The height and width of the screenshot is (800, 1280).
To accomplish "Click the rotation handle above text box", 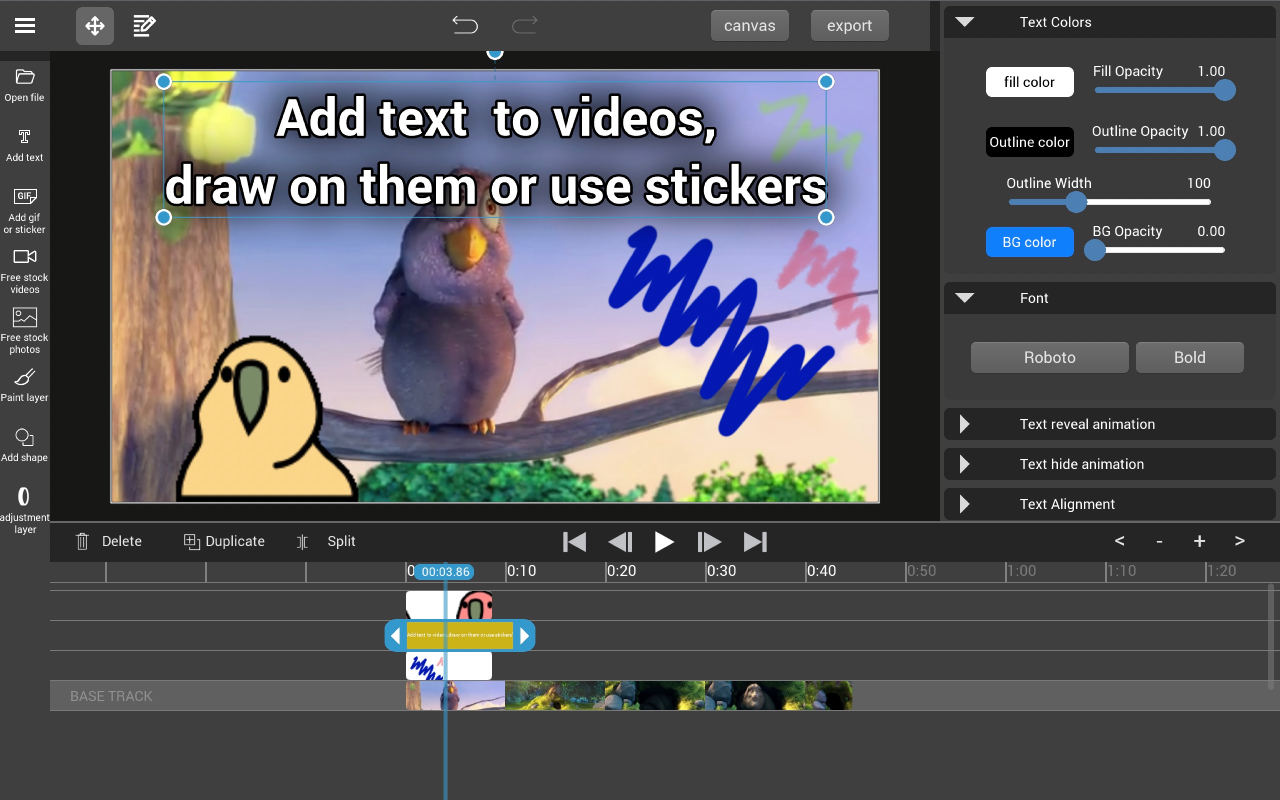I will 495,52.
